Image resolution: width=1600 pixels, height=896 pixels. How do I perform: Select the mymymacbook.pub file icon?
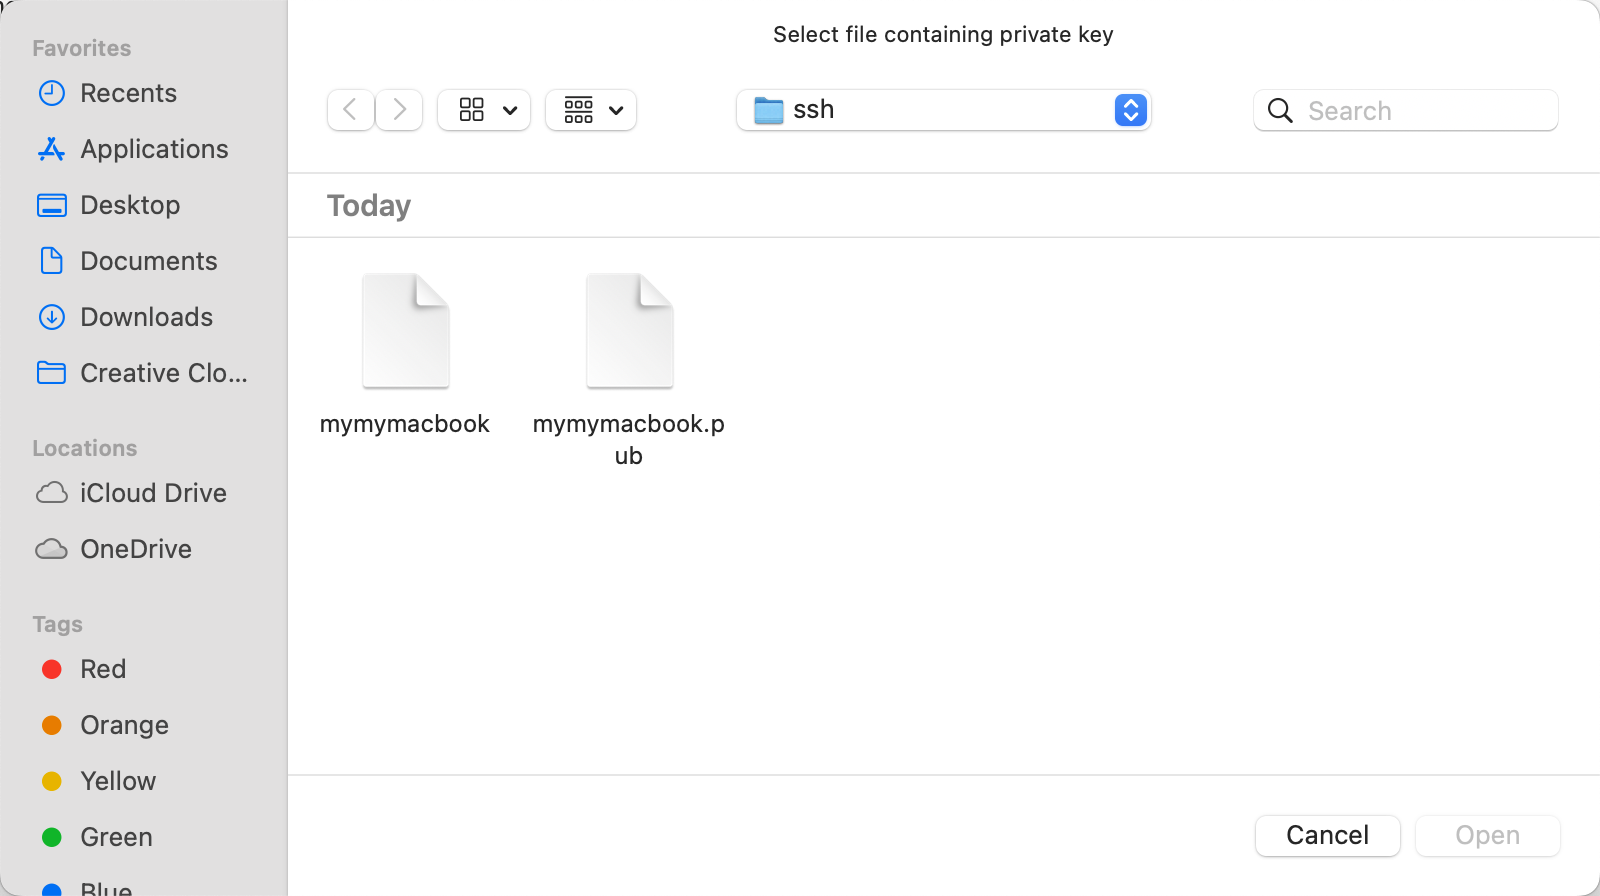click(629, 332)
